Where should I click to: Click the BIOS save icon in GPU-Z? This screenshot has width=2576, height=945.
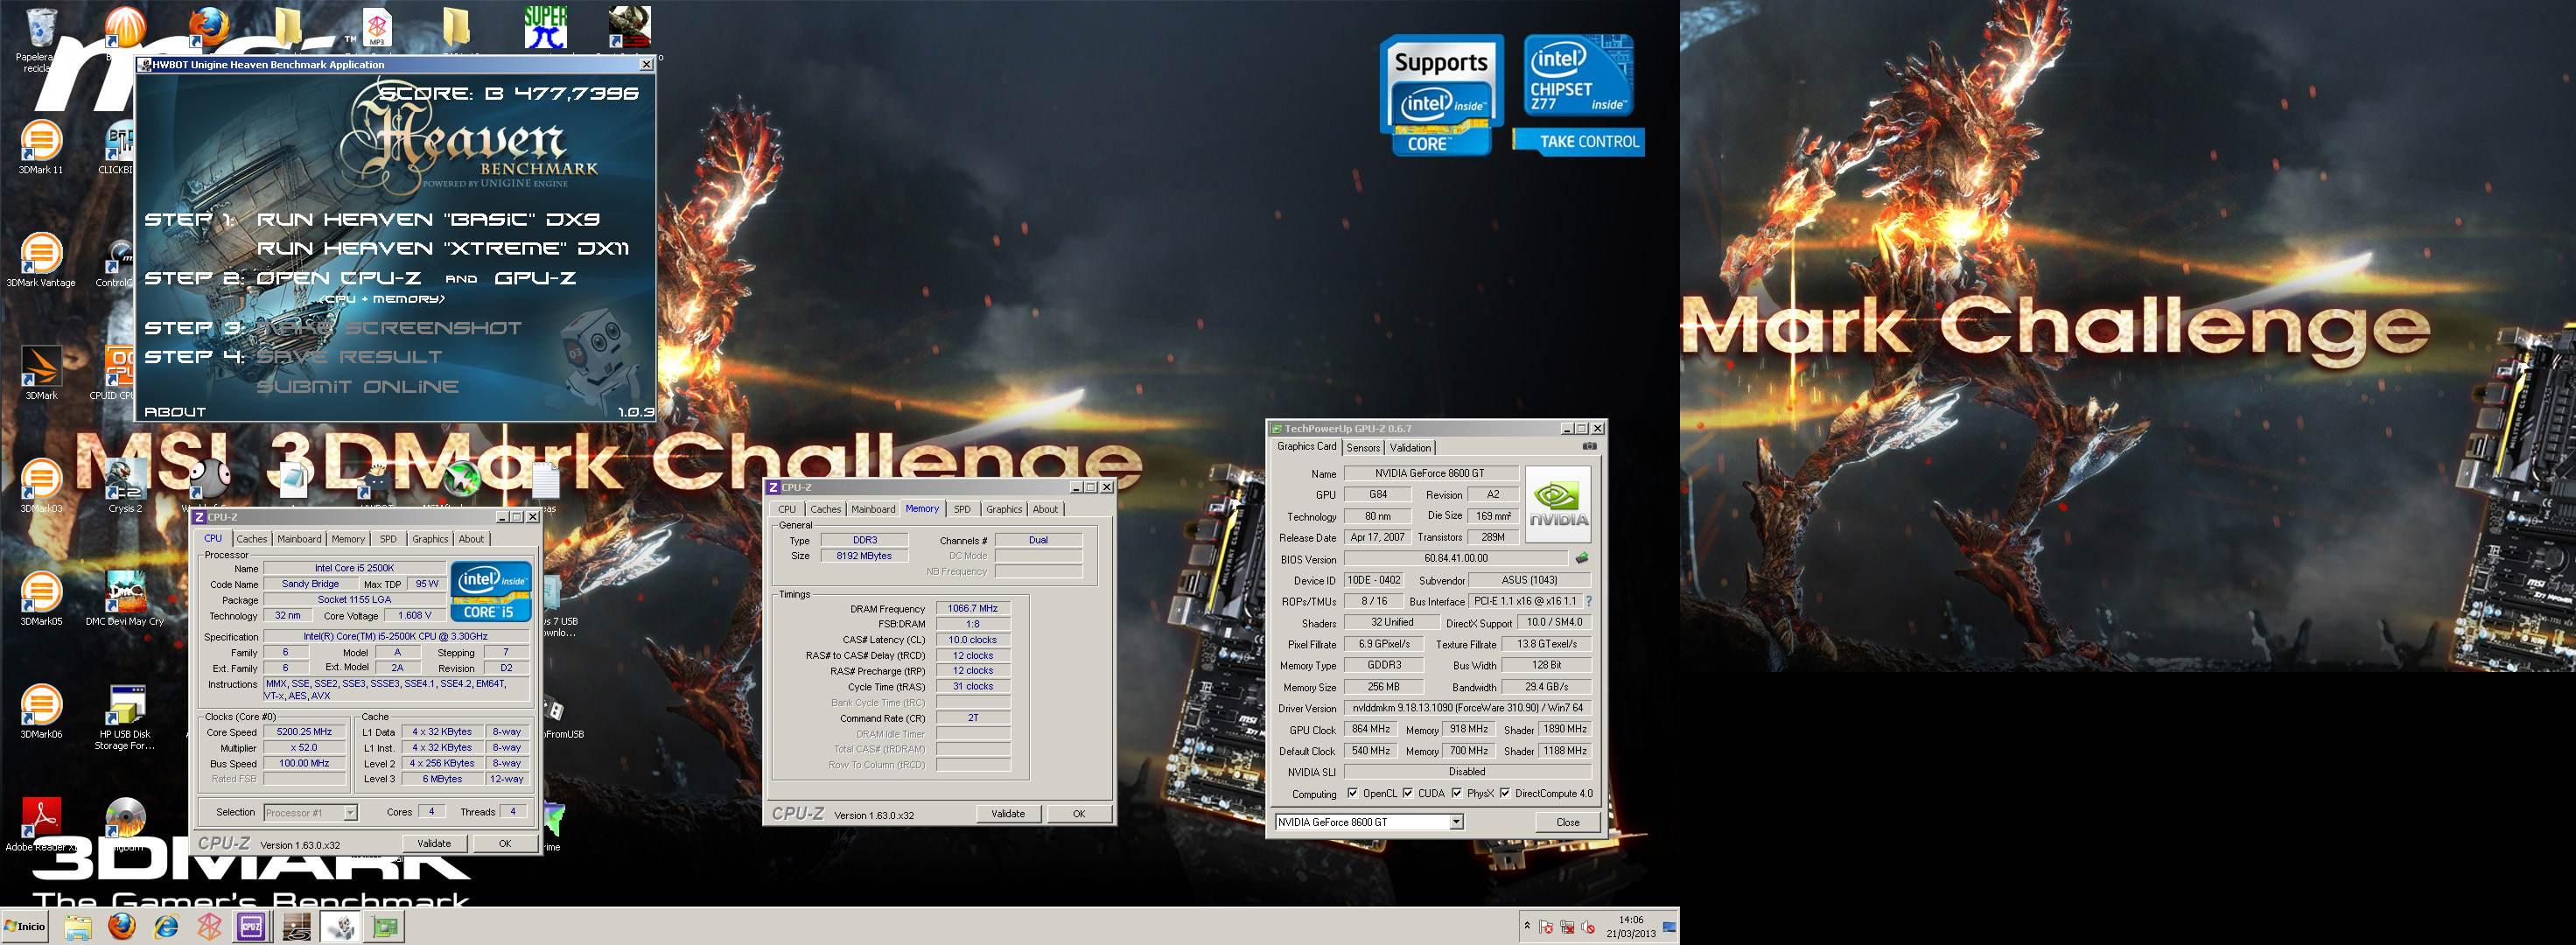1582,558
